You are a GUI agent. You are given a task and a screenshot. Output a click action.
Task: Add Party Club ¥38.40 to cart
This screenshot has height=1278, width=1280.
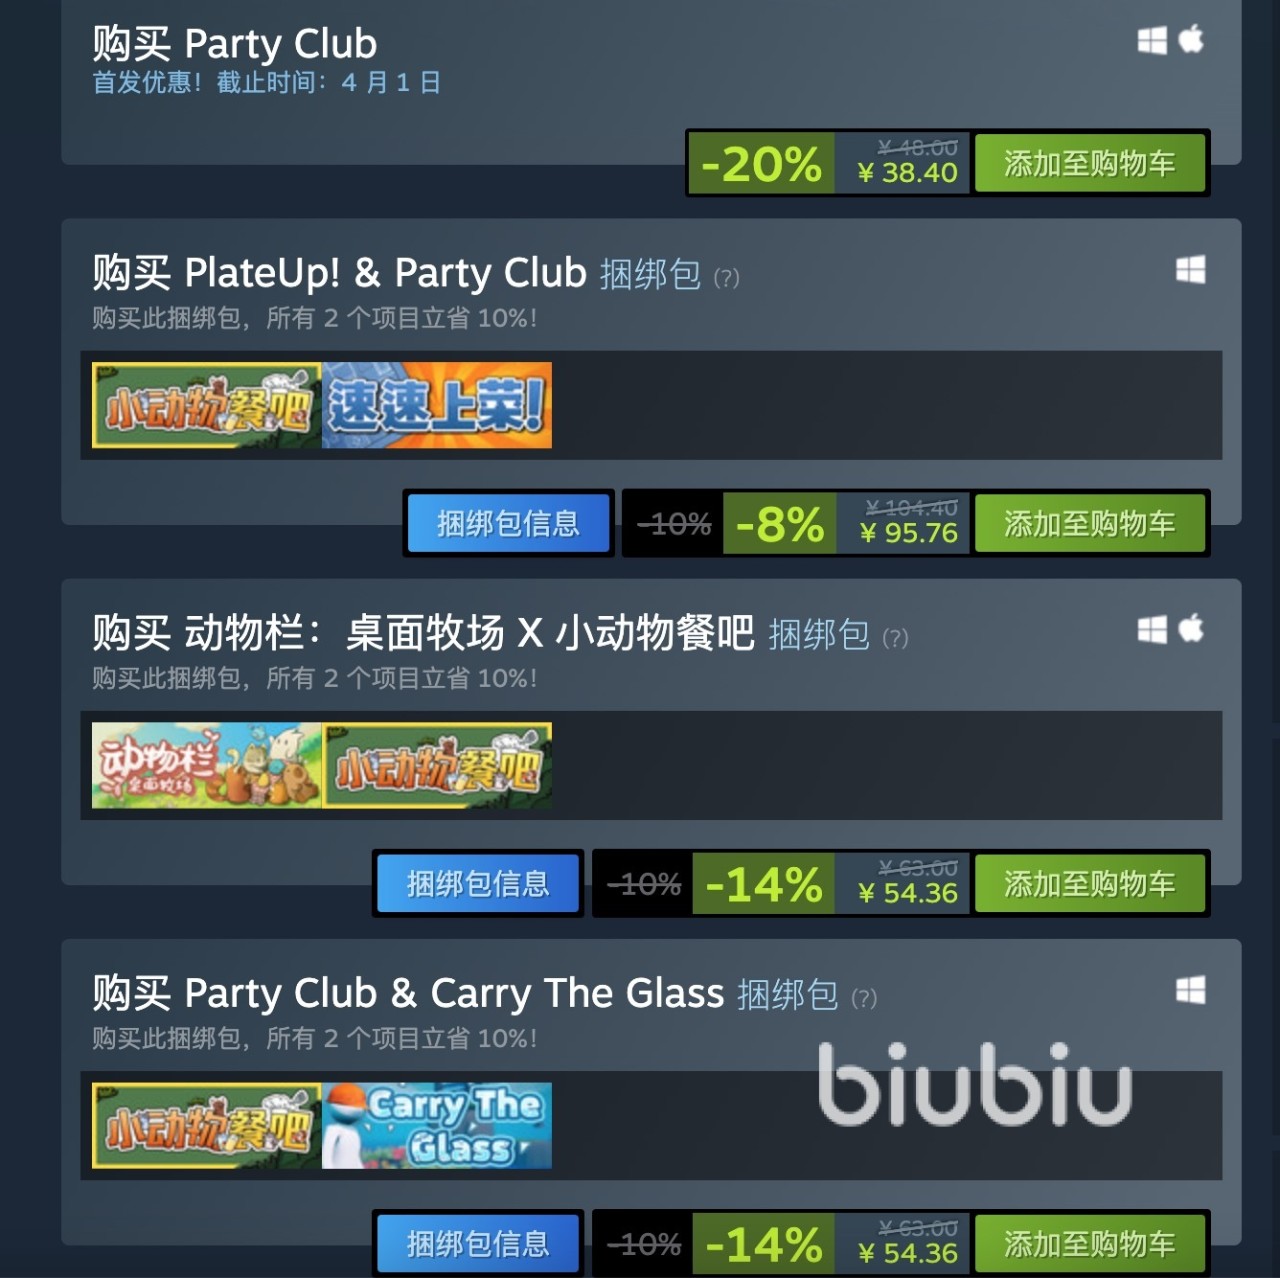click(1089, 163)
